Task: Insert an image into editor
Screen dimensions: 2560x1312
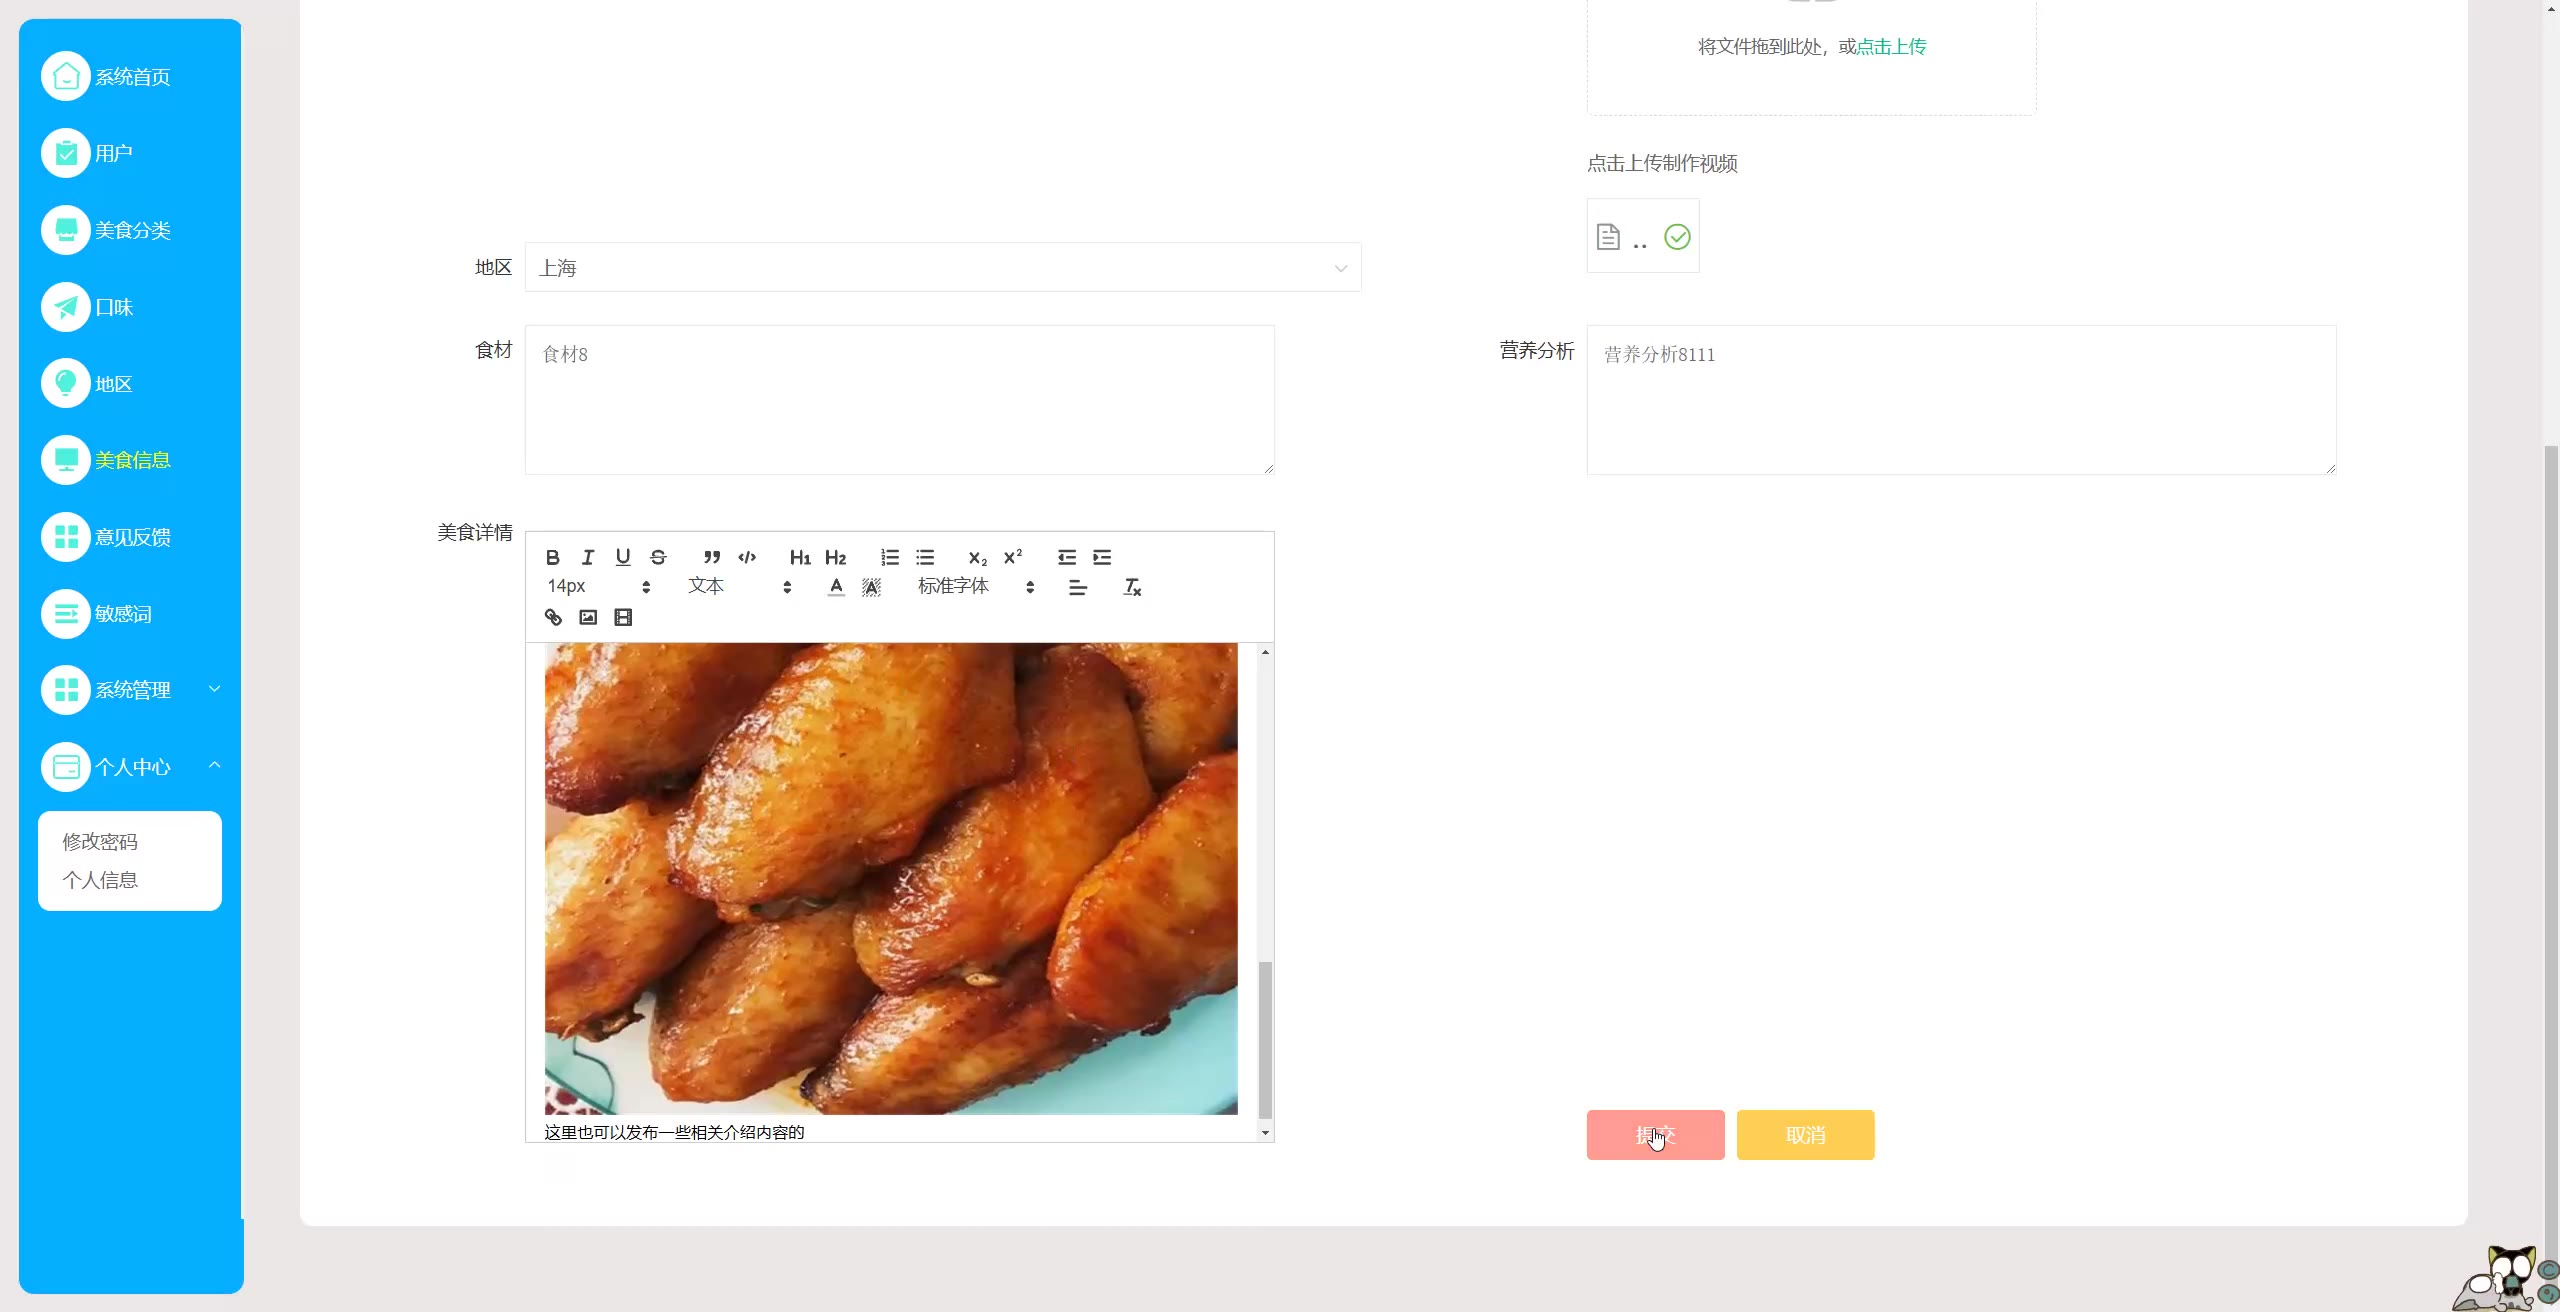Action: tap(588, 617)
